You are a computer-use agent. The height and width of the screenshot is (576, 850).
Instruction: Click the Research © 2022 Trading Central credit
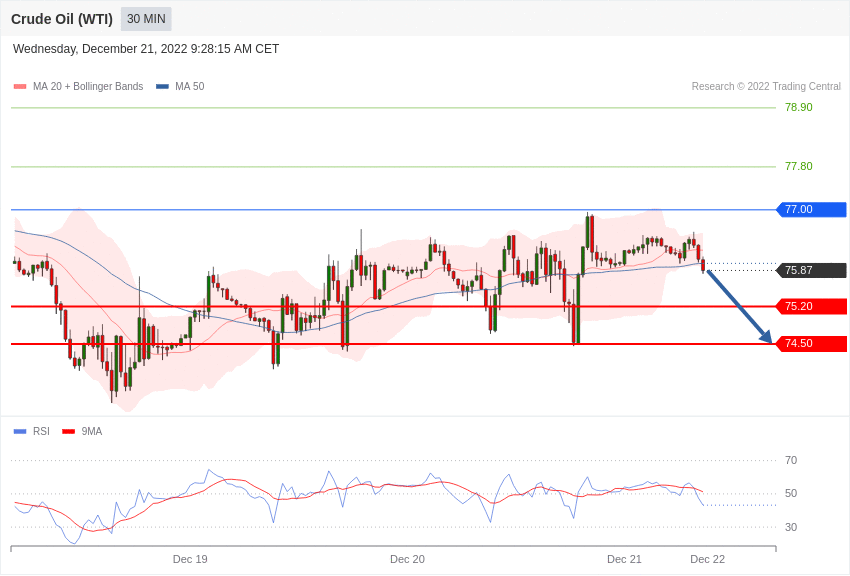[x=766, y=87]
